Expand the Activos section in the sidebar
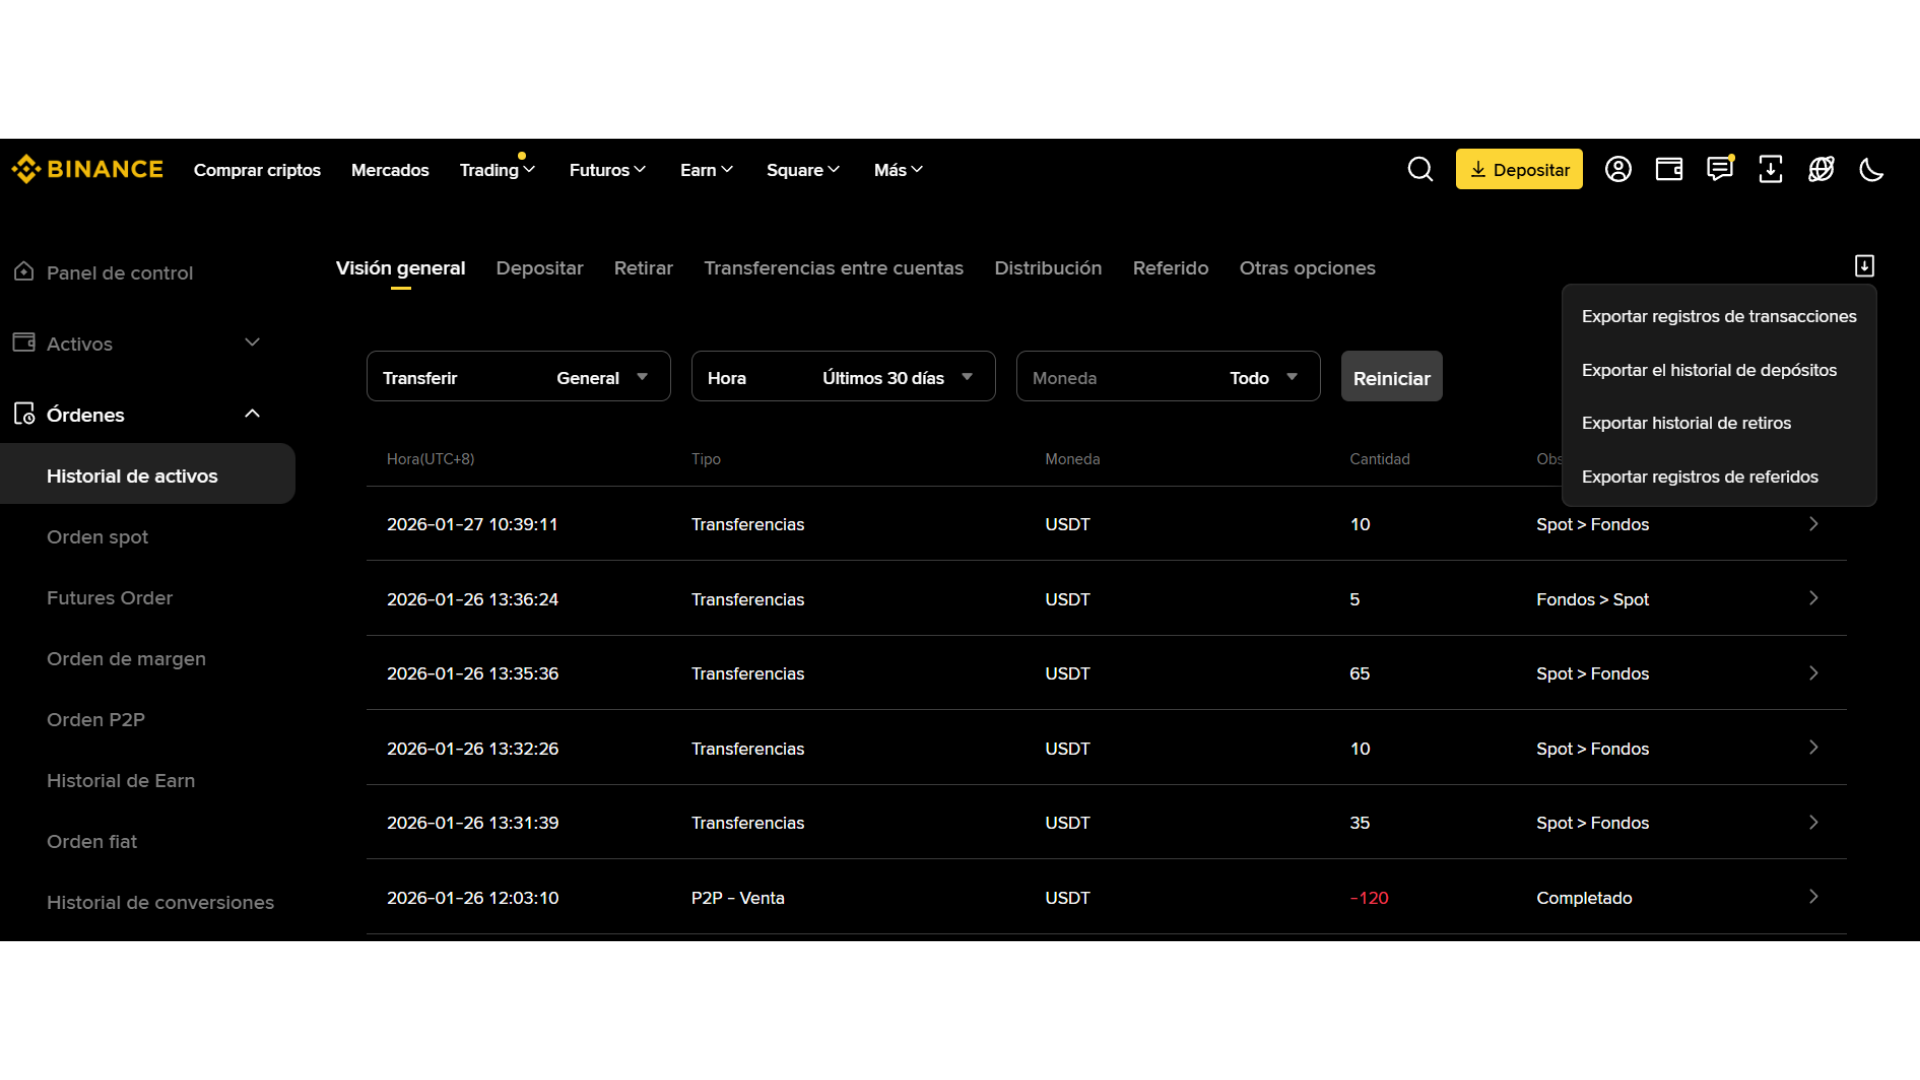This screenshot has width=1920, height=1080. (x=252, y=342)
